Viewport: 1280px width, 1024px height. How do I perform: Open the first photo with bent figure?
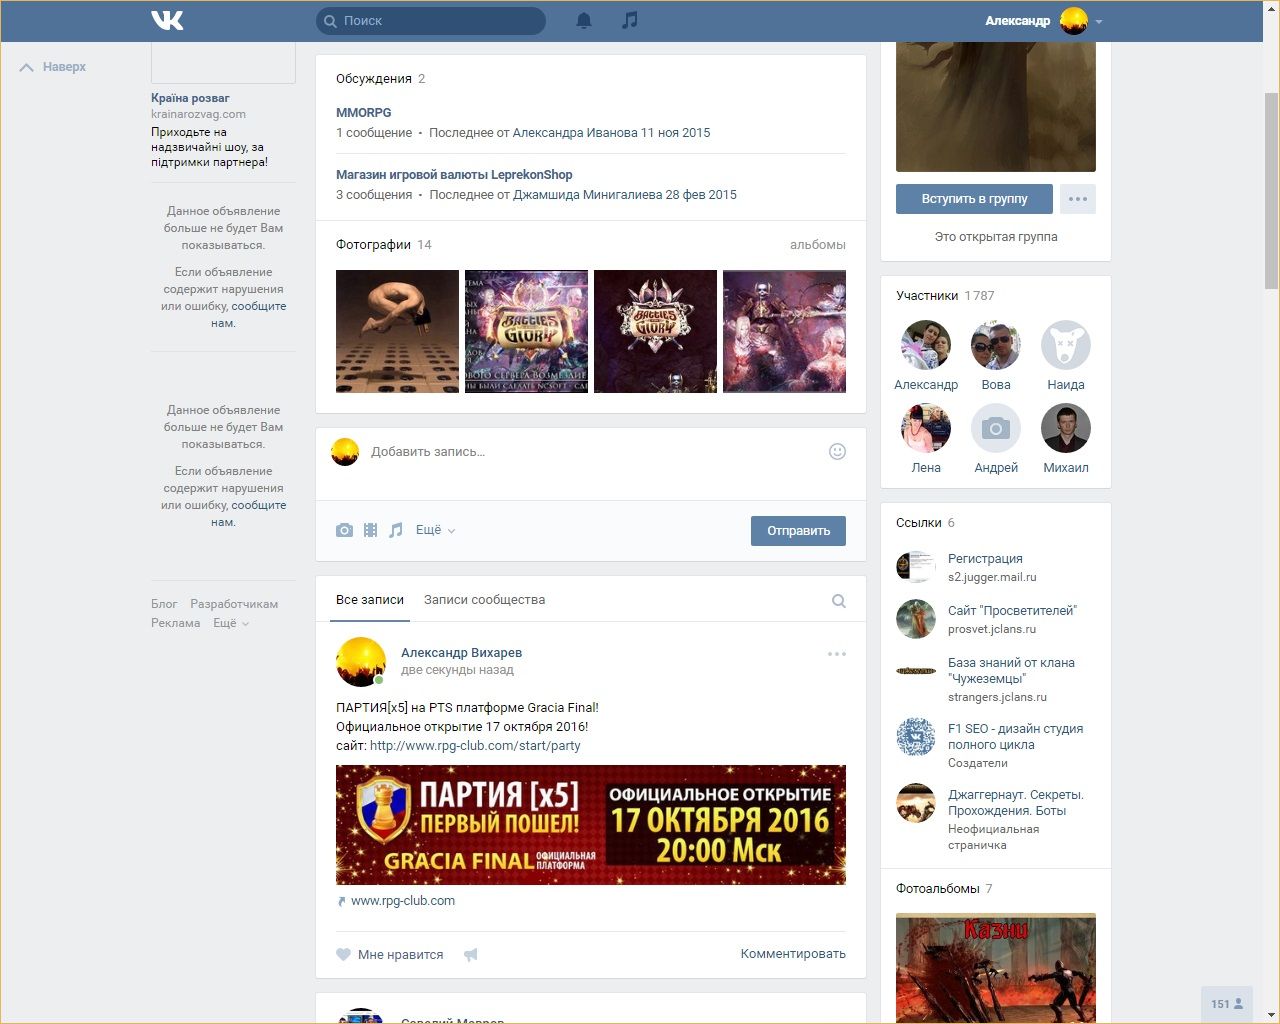(397, 331)
